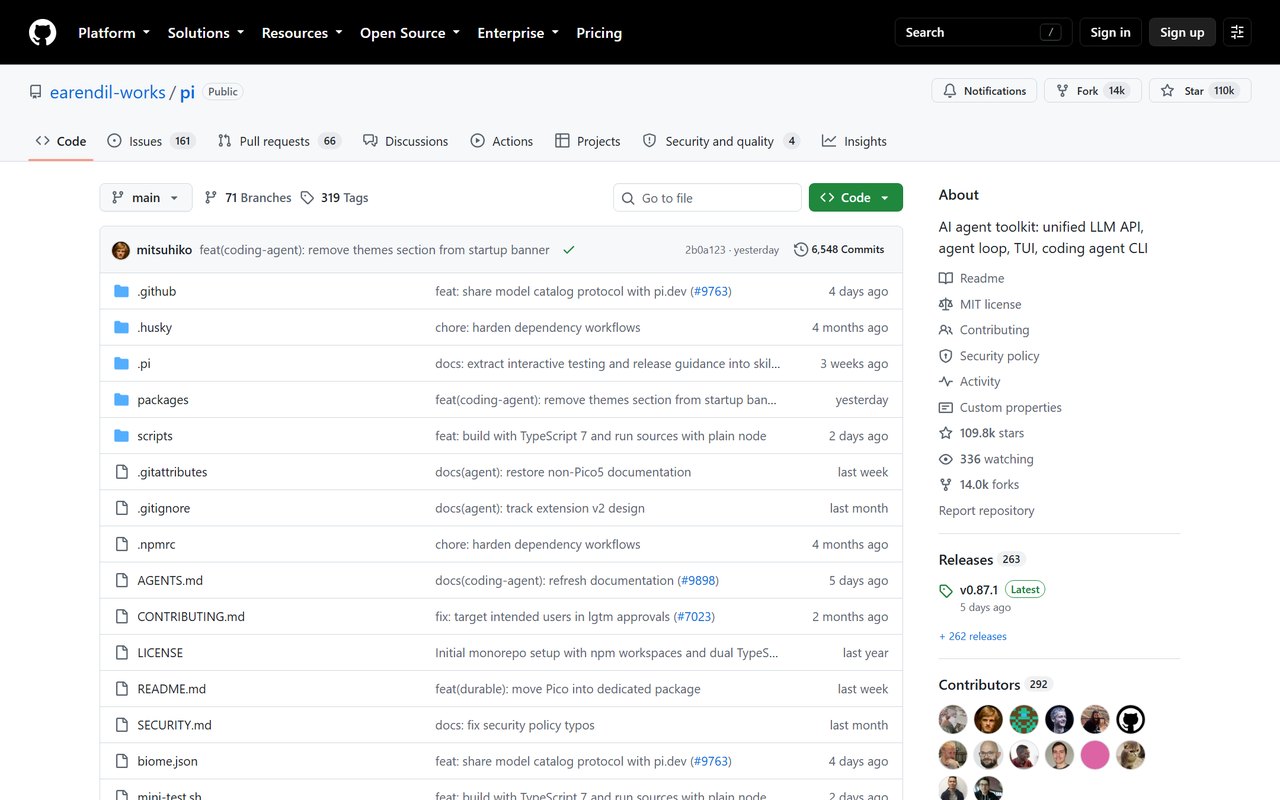Click the bell icon on the Notifications button
This screenshot has width=1280, height=800.
pos(950,91)
